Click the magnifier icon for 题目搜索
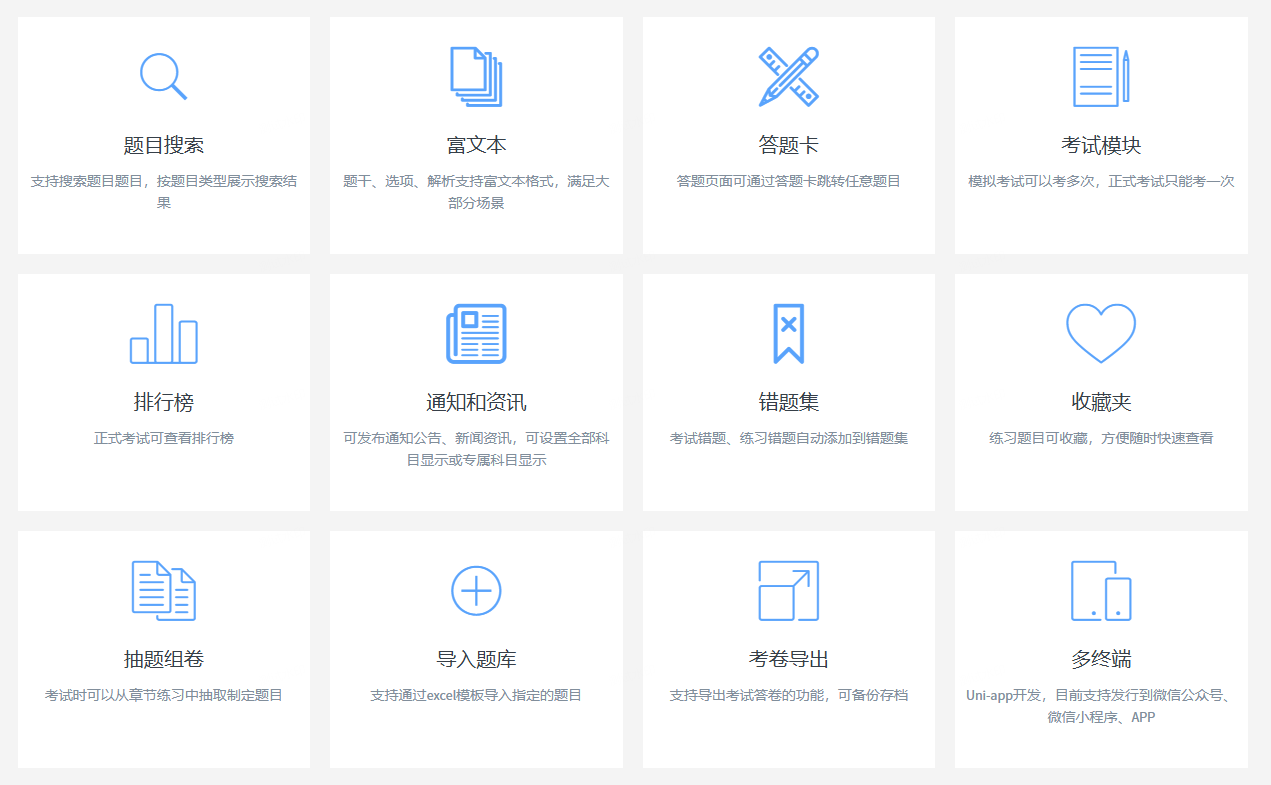This screenshot has height=785, width=1271. (x=163, y=75)
